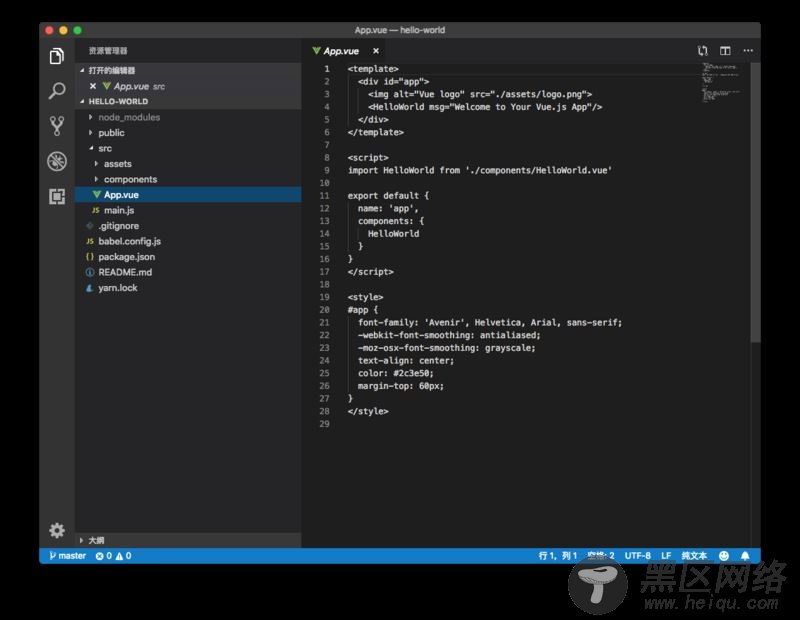Open main.js in the file tree
Viewport: 800px width, 620px height.
(x=188, y=210)
